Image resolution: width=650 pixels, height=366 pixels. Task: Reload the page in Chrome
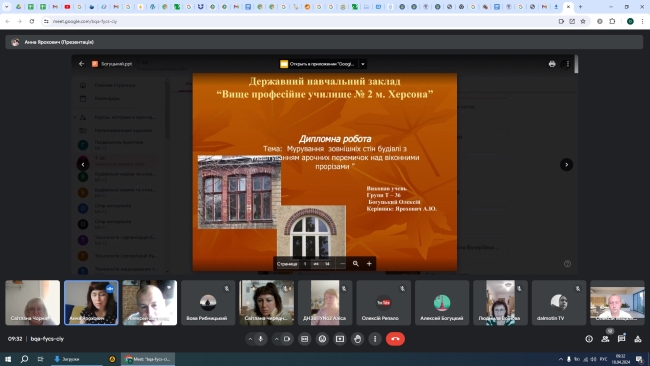32,21
